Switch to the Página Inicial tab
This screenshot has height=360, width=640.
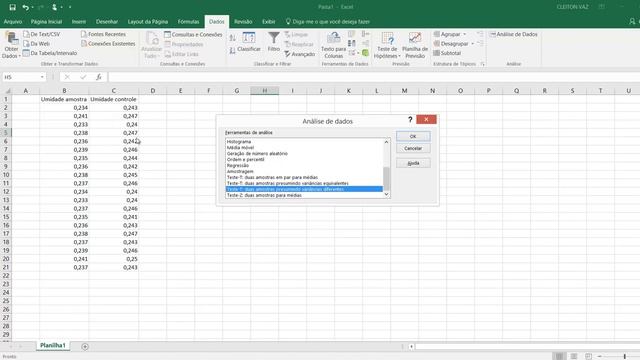[47, 22]
